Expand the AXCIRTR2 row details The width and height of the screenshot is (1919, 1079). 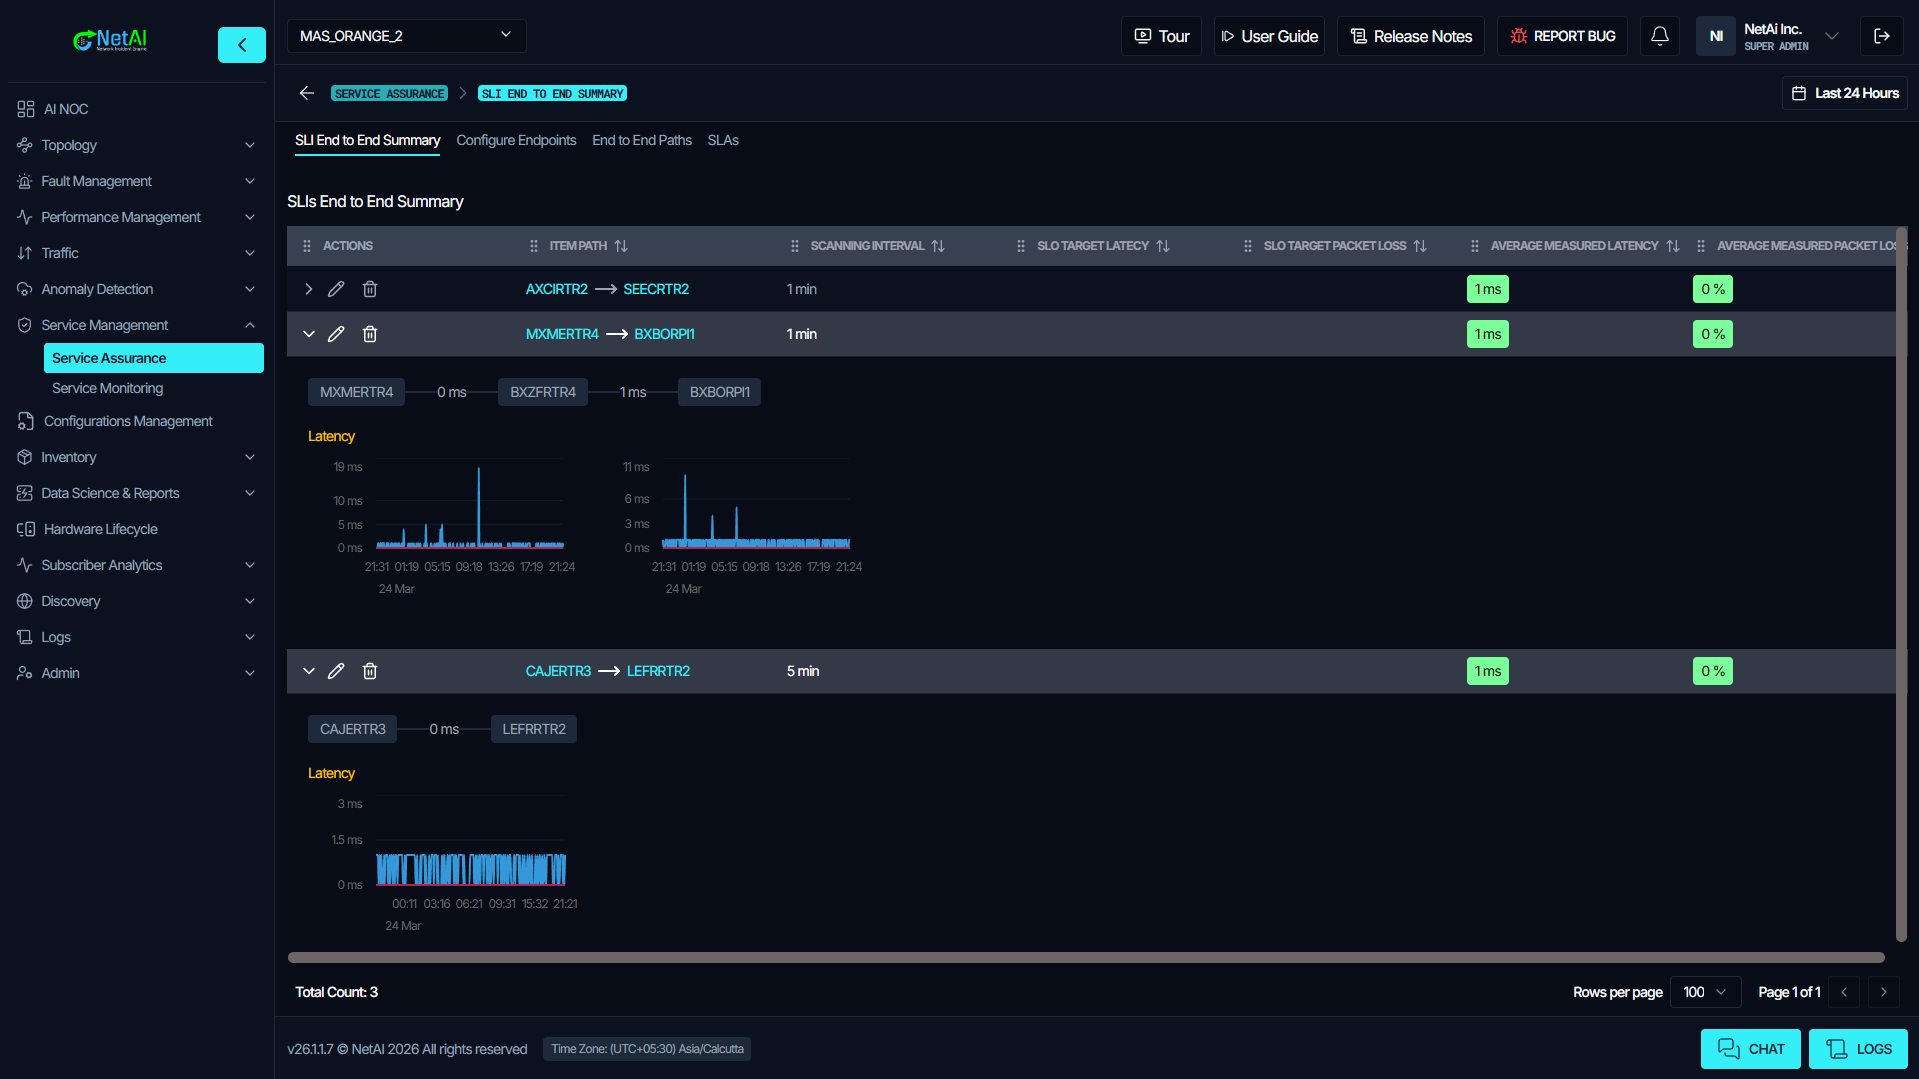(308, 289)
